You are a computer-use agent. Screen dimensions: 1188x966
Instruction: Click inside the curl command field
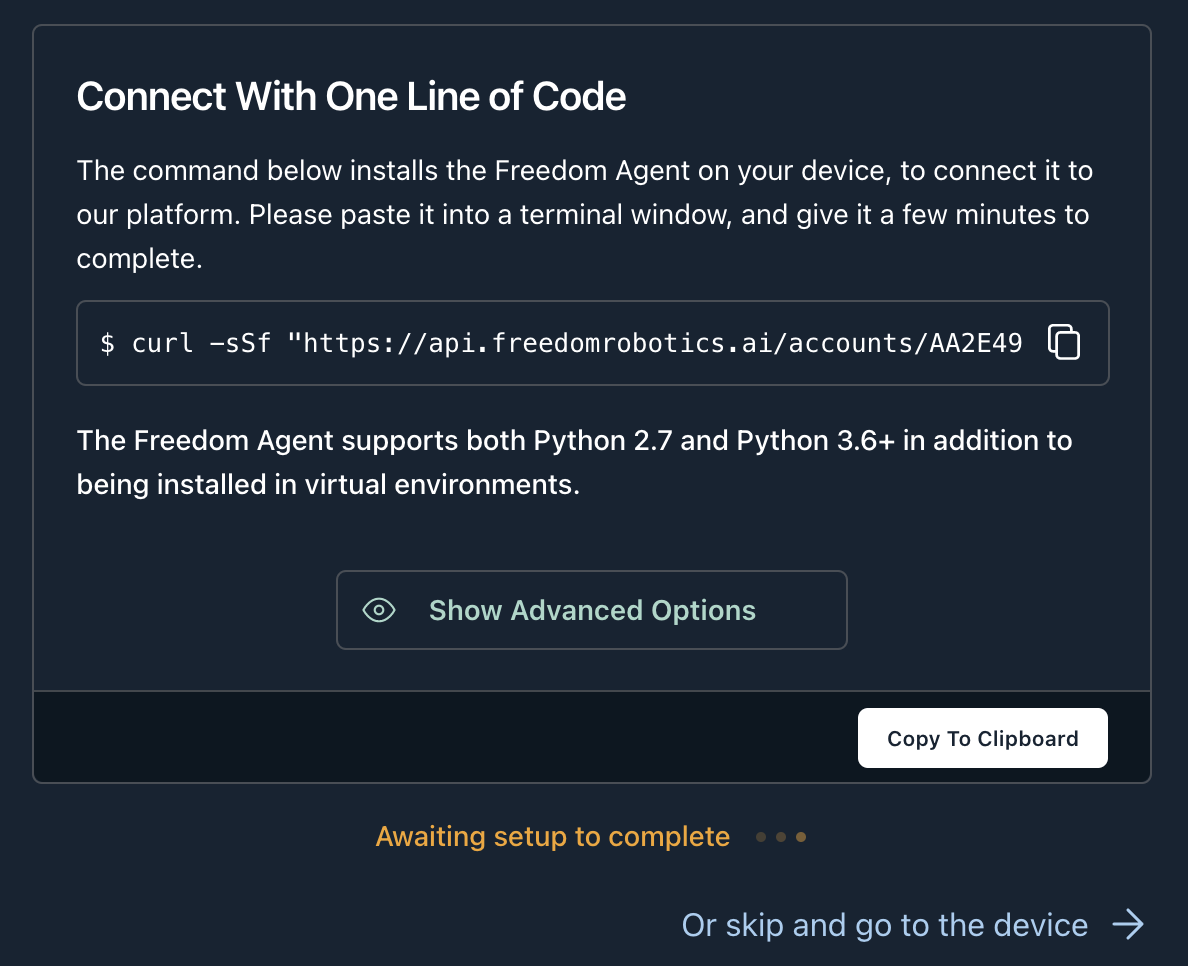click(x=560, y=343)
